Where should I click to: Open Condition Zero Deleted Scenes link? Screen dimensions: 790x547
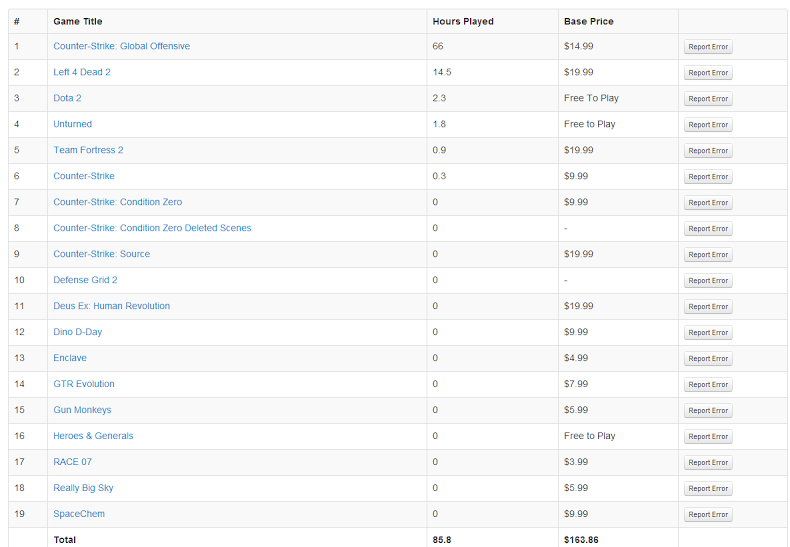(x=152, y=228)
